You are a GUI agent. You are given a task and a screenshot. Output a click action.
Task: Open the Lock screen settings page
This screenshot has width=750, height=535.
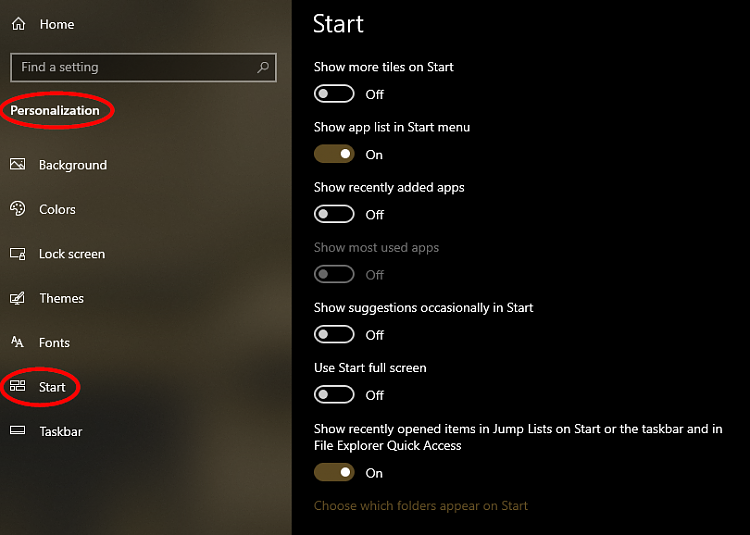click(x=72, y=254)
